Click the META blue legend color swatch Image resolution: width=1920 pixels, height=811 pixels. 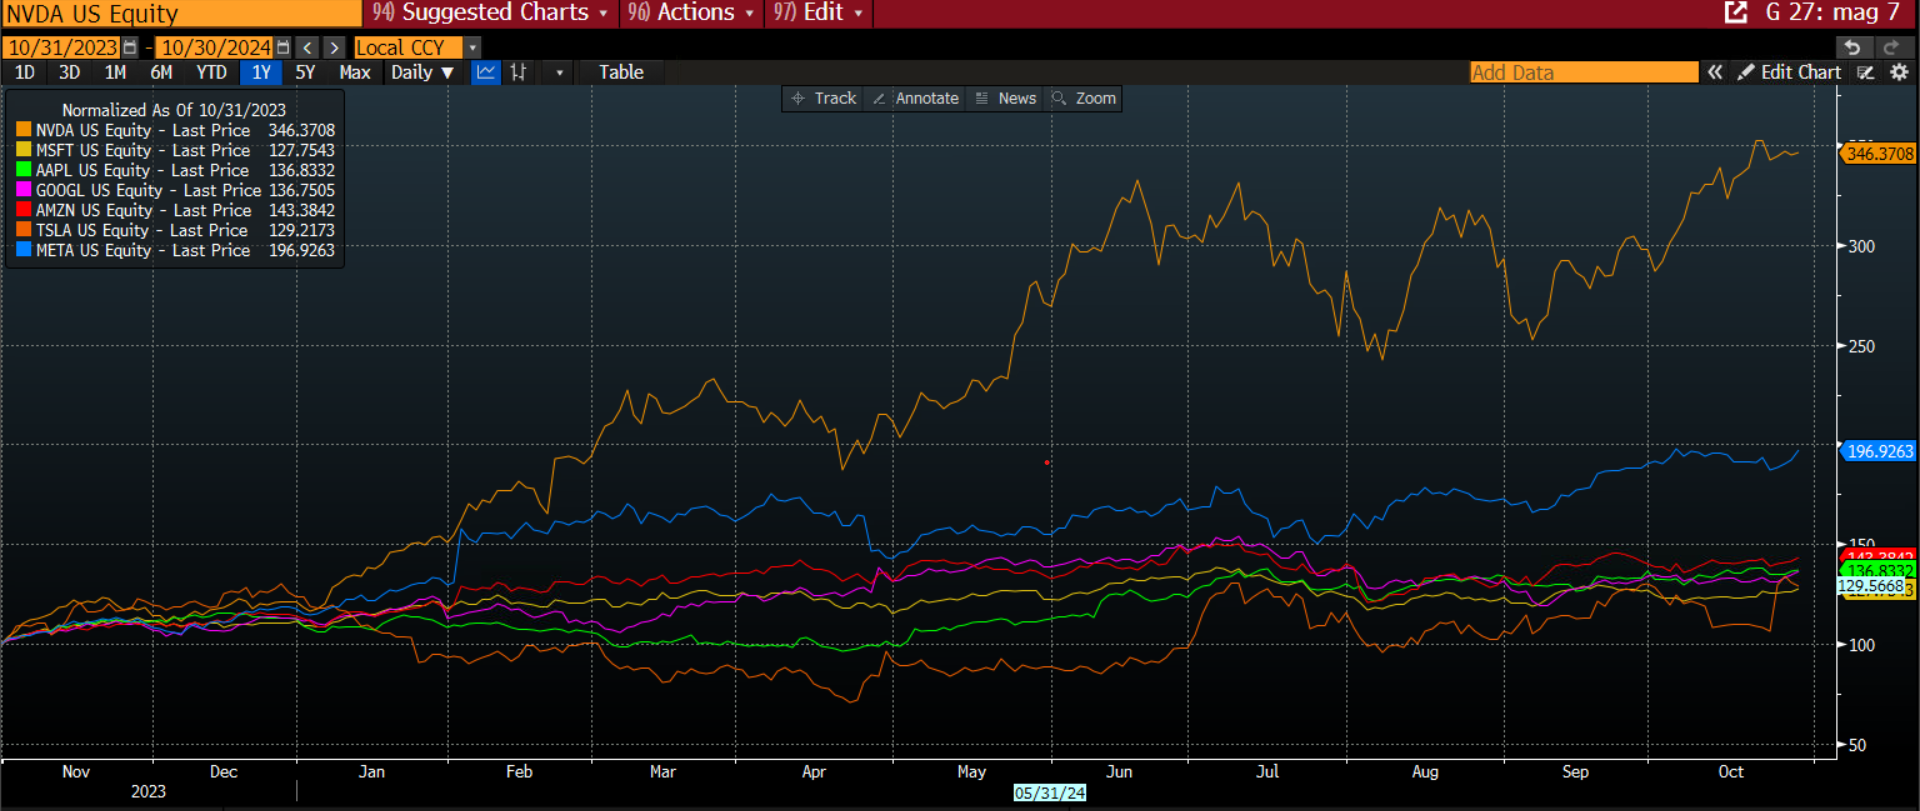pyautogui.click(x=24, y=250)
